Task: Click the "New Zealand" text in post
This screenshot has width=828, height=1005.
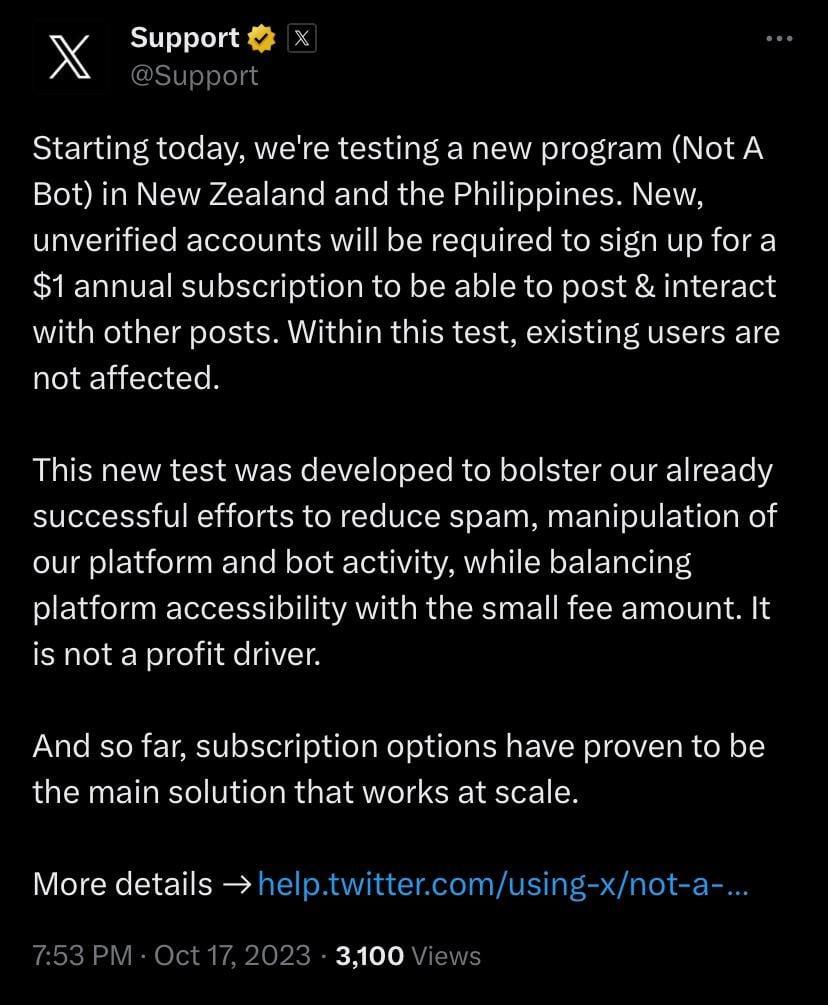Action: pos(225,195)
